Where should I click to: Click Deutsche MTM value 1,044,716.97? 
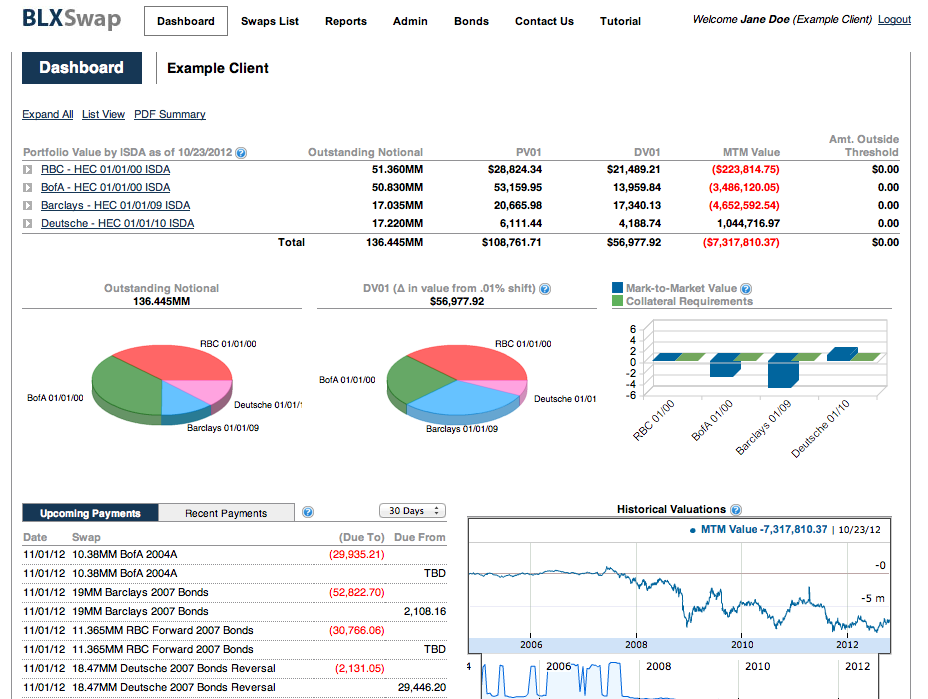pos(748,224)
